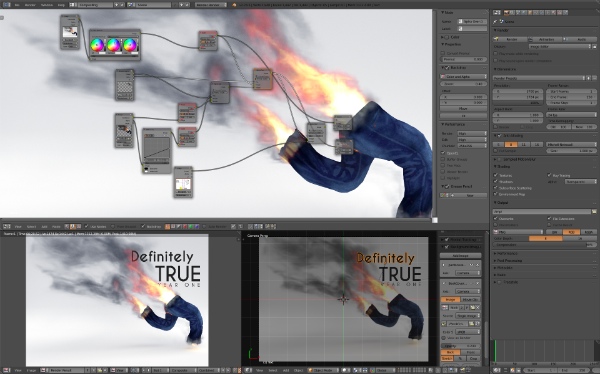Open the View menu in node editor header
The image size is (600, 374).
(x=18, y=227)
